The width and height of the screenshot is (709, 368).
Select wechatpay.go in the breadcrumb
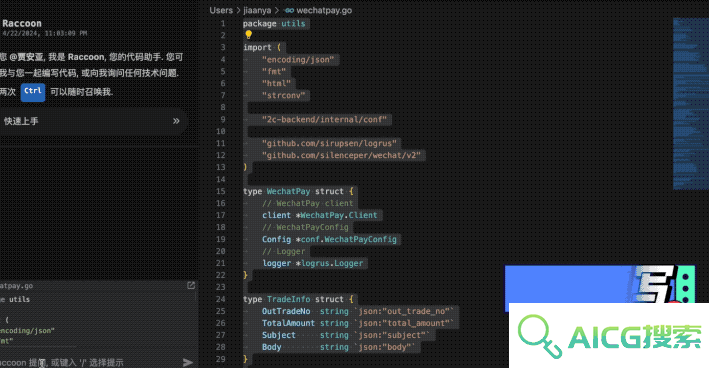[324, 10]
